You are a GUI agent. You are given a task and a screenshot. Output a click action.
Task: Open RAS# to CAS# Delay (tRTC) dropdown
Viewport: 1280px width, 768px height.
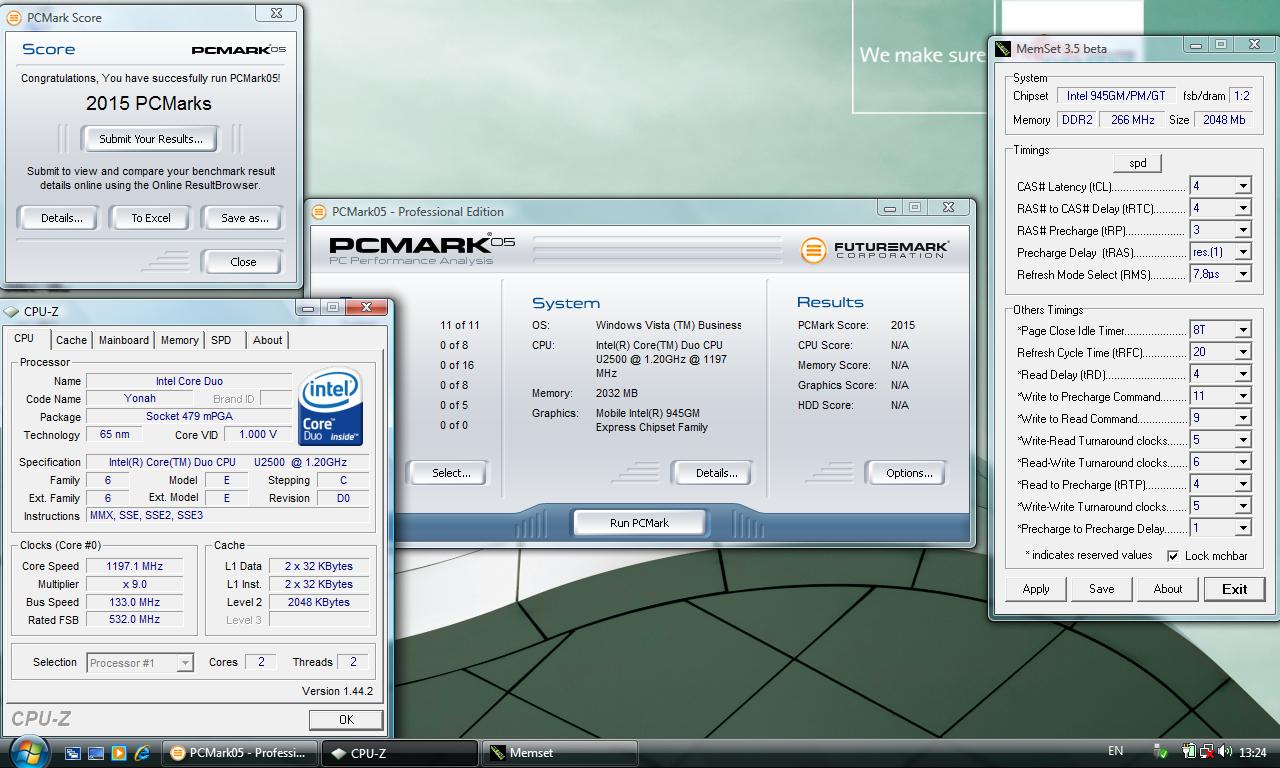tap(1242, 208)
